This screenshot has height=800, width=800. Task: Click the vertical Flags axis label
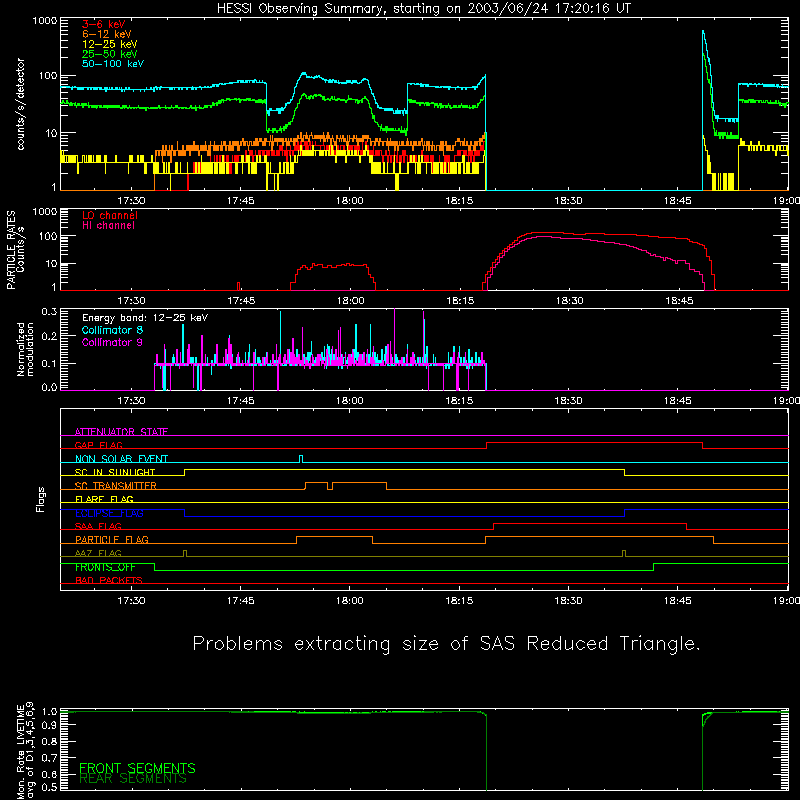41,499
